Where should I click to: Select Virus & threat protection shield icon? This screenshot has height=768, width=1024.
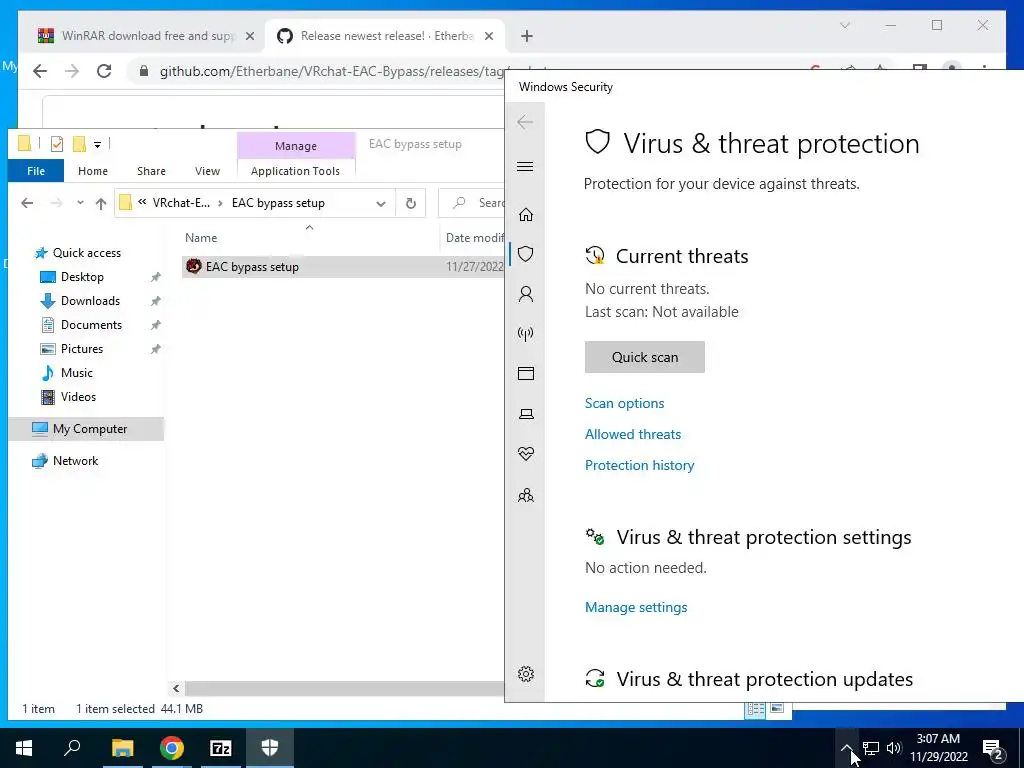pyautogui.click(x=526, y=254)
